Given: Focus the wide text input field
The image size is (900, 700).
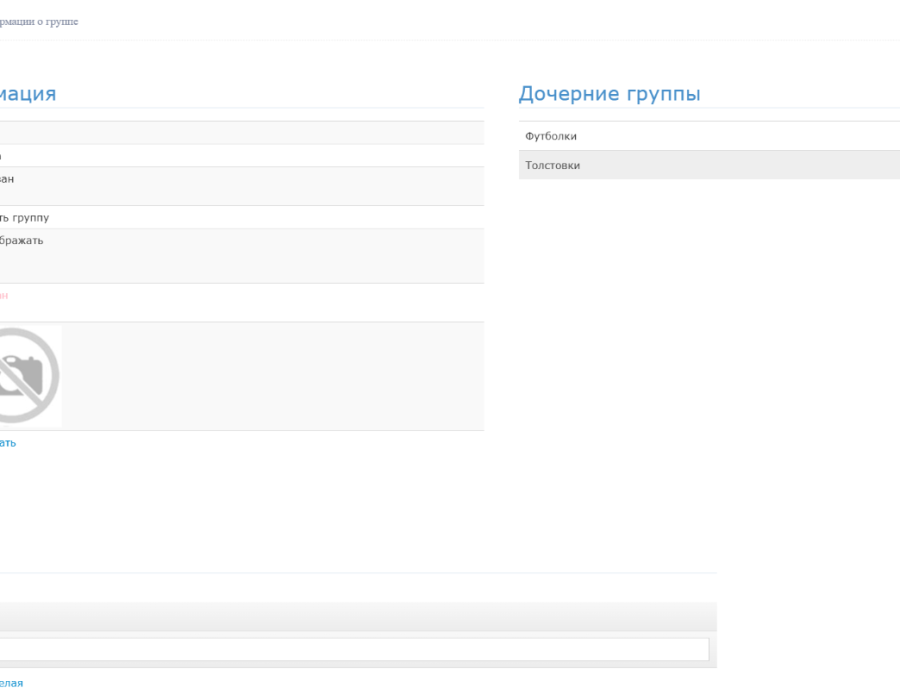Looking at the screenshot, I should coord(354,650).
